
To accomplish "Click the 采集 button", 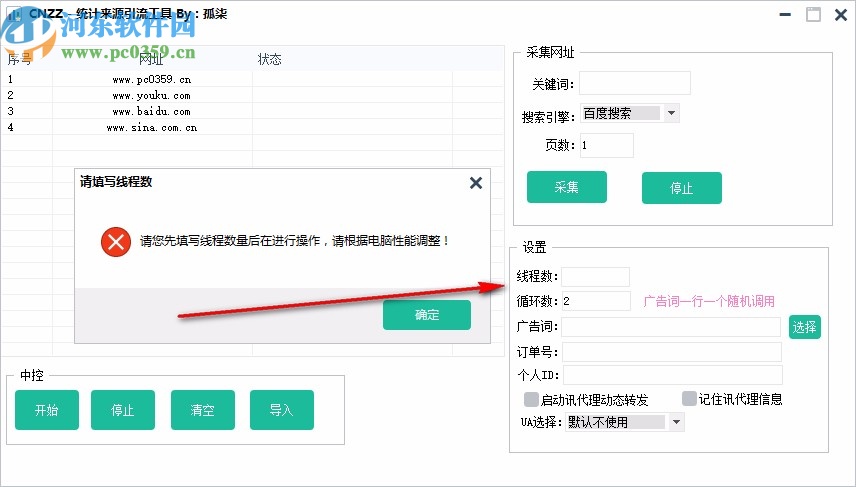I will (567, 187).
